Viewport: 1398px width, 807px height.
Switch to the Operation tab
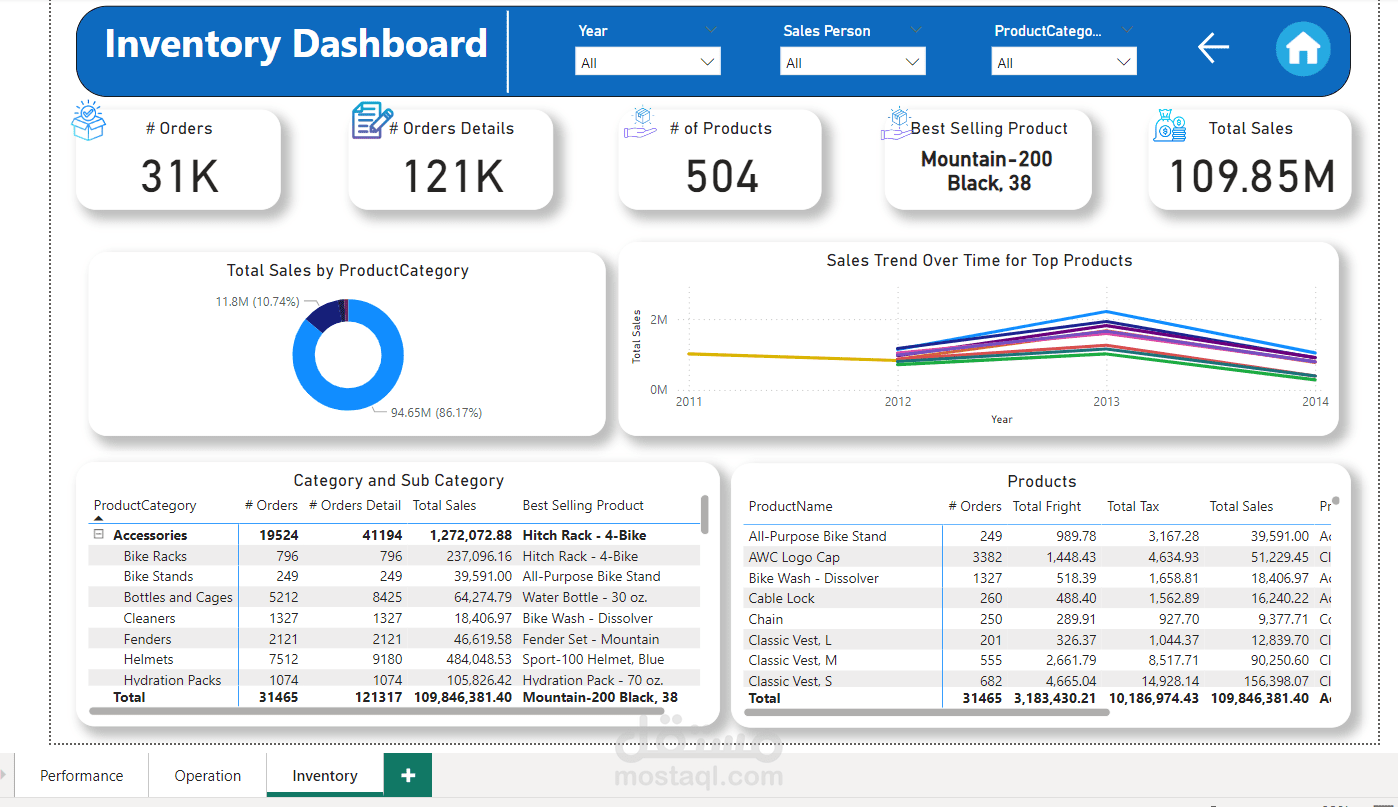208,775
